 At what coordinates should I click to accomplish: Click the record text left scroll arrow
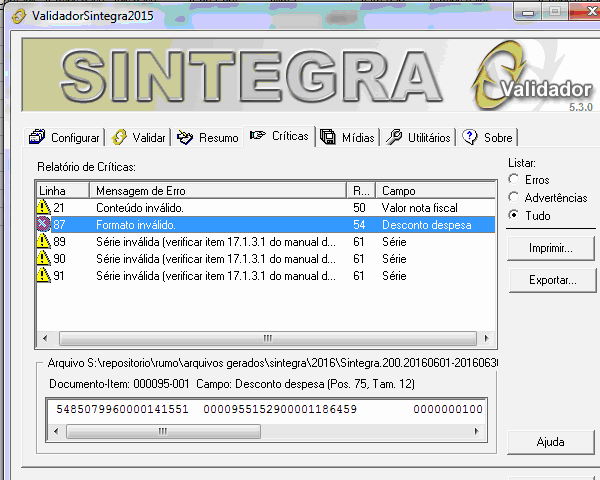56,431
